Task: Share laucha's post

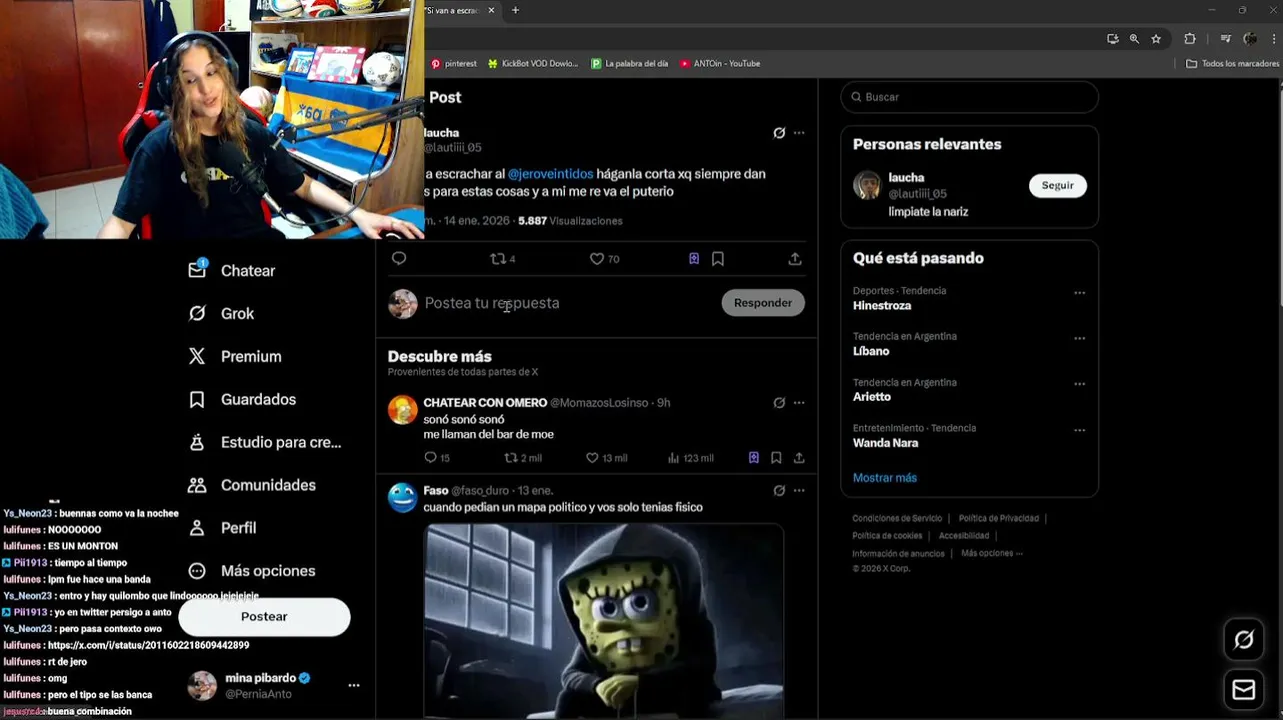Action: point(795,259)
